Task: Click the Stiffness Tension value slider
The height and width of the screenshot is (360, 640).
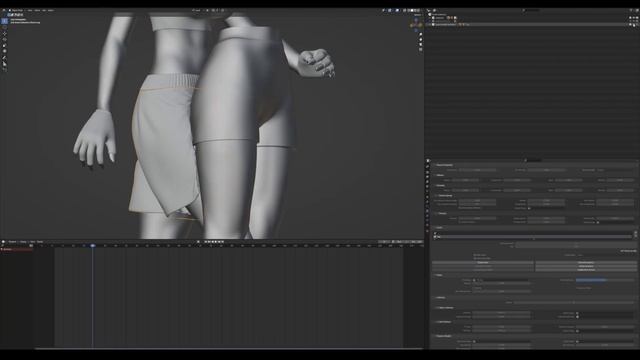Action: point(465,180)
